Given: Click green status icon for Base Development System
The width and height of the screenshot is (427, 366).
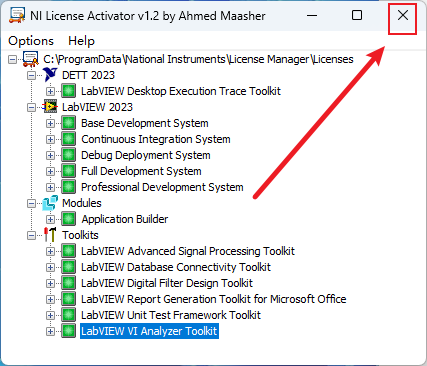Looking at the screenshot, I should click(69, 123).
